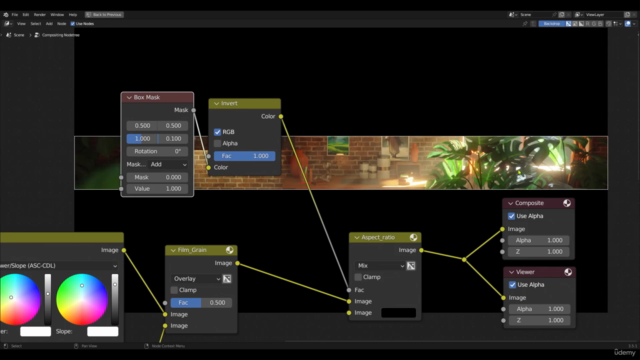
Task: Select the G green channel backdrop button
Action: (594, 24)
